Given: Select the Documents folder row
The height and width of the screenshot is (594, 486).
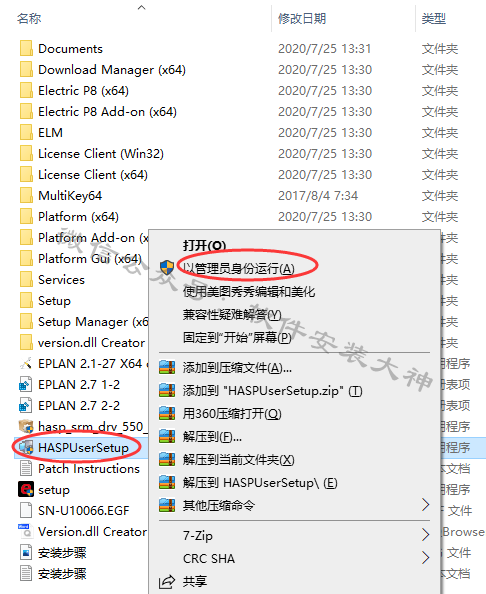Looking at the screenshot, I should pos(144,48).
